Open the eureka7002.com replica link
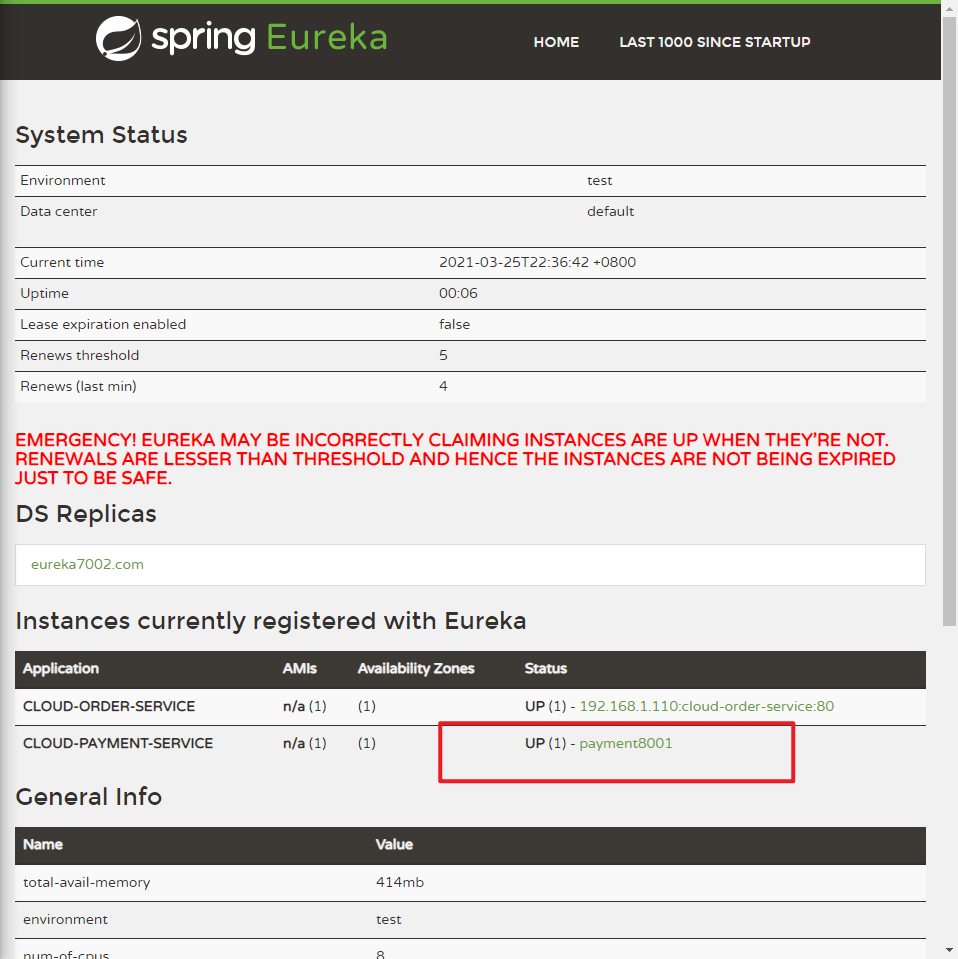958x959 pixels. (87, 564)
